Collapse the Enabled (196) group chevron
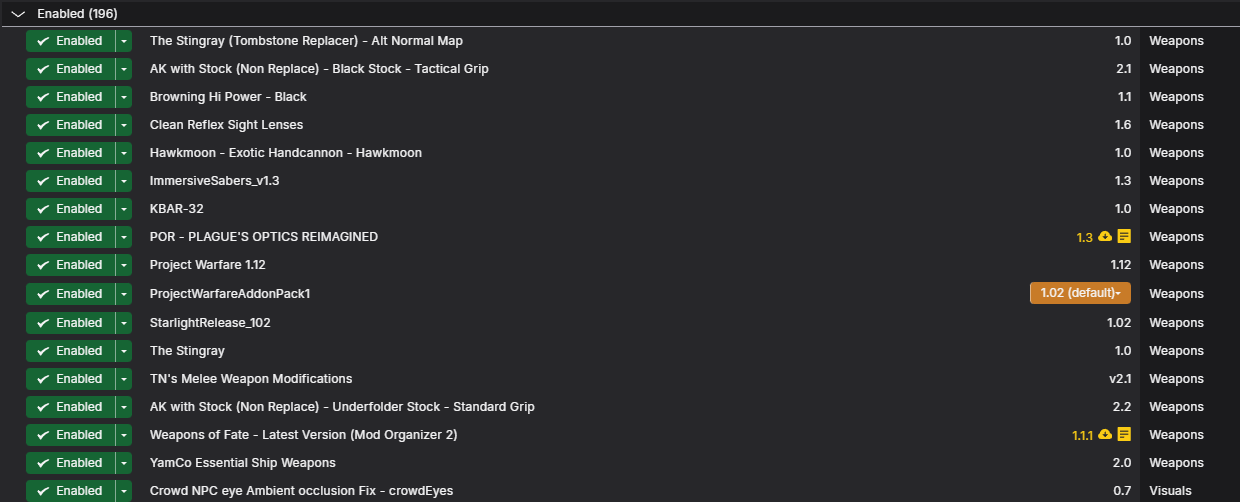The image size is (1240, 502). (17, 14)
